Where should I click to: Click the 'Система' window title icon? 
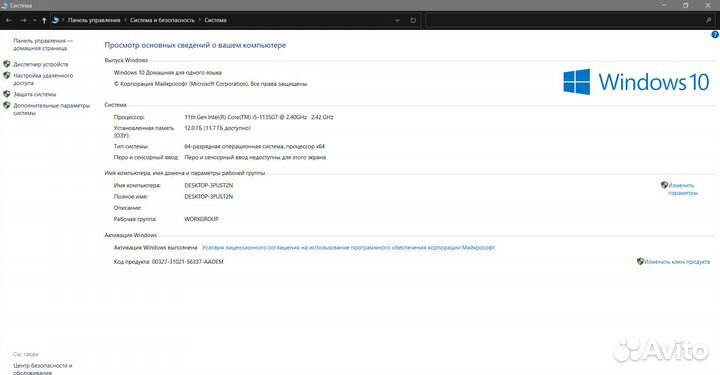(5, 6)
